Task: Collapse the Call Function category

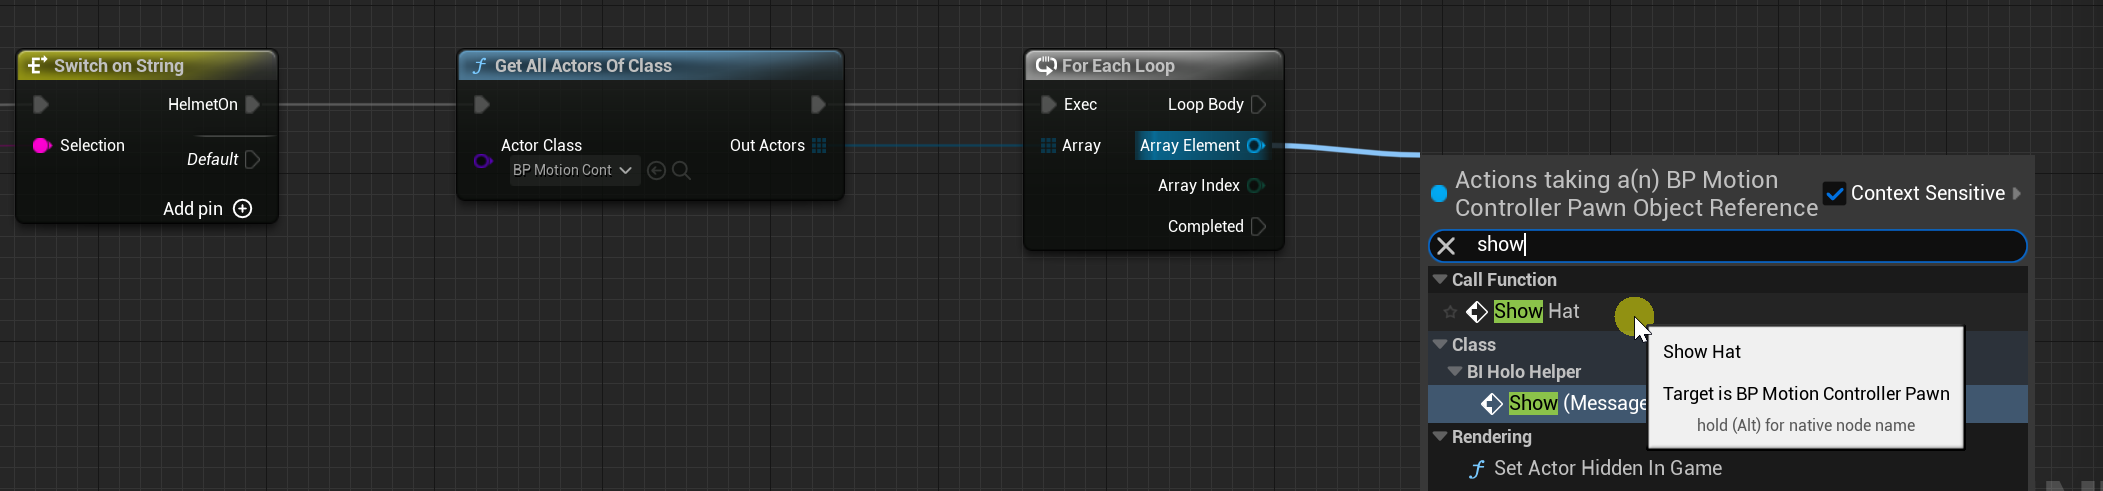Action: (x=1440, y=280)
